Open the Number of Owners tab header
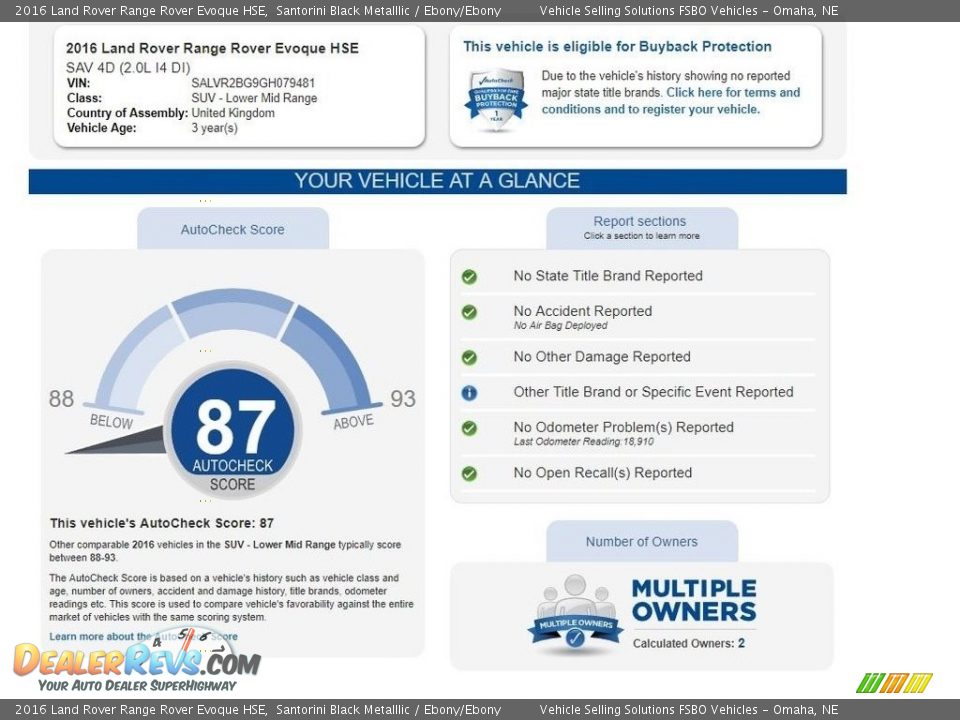 tap(642, 541)
